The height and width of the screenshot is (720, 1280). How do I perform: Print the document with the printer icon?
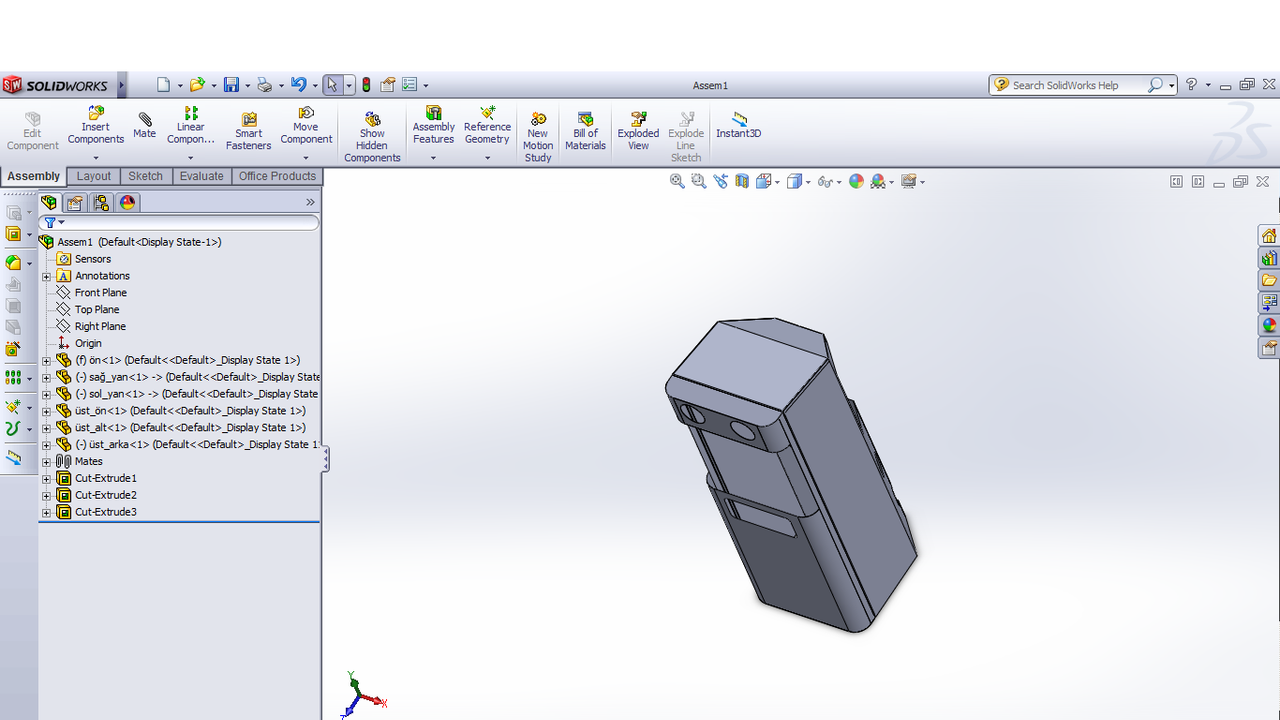point(264,85)
